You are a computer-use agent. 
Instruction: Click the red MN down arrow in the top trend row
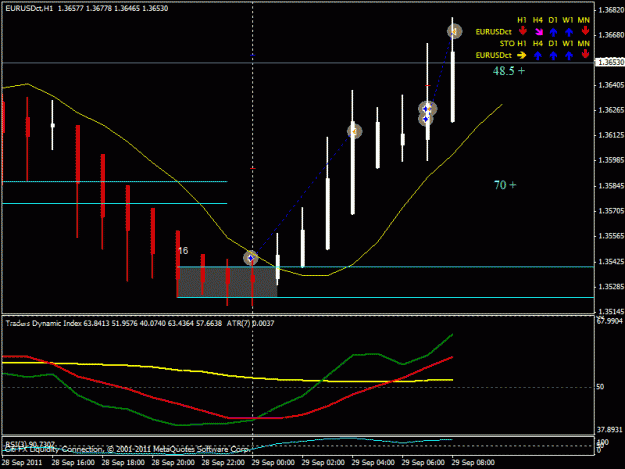tap(585, 31)
